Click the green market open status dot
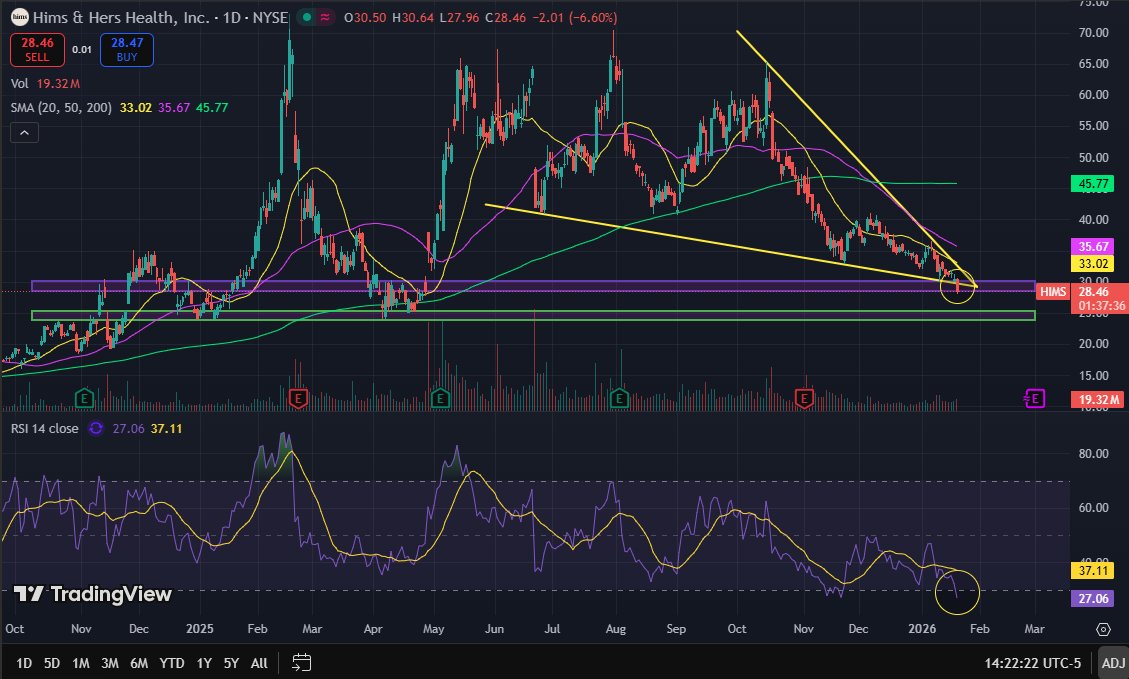Image resolution: width=1129 pixels, height=679 pixels. coord(307,17)
